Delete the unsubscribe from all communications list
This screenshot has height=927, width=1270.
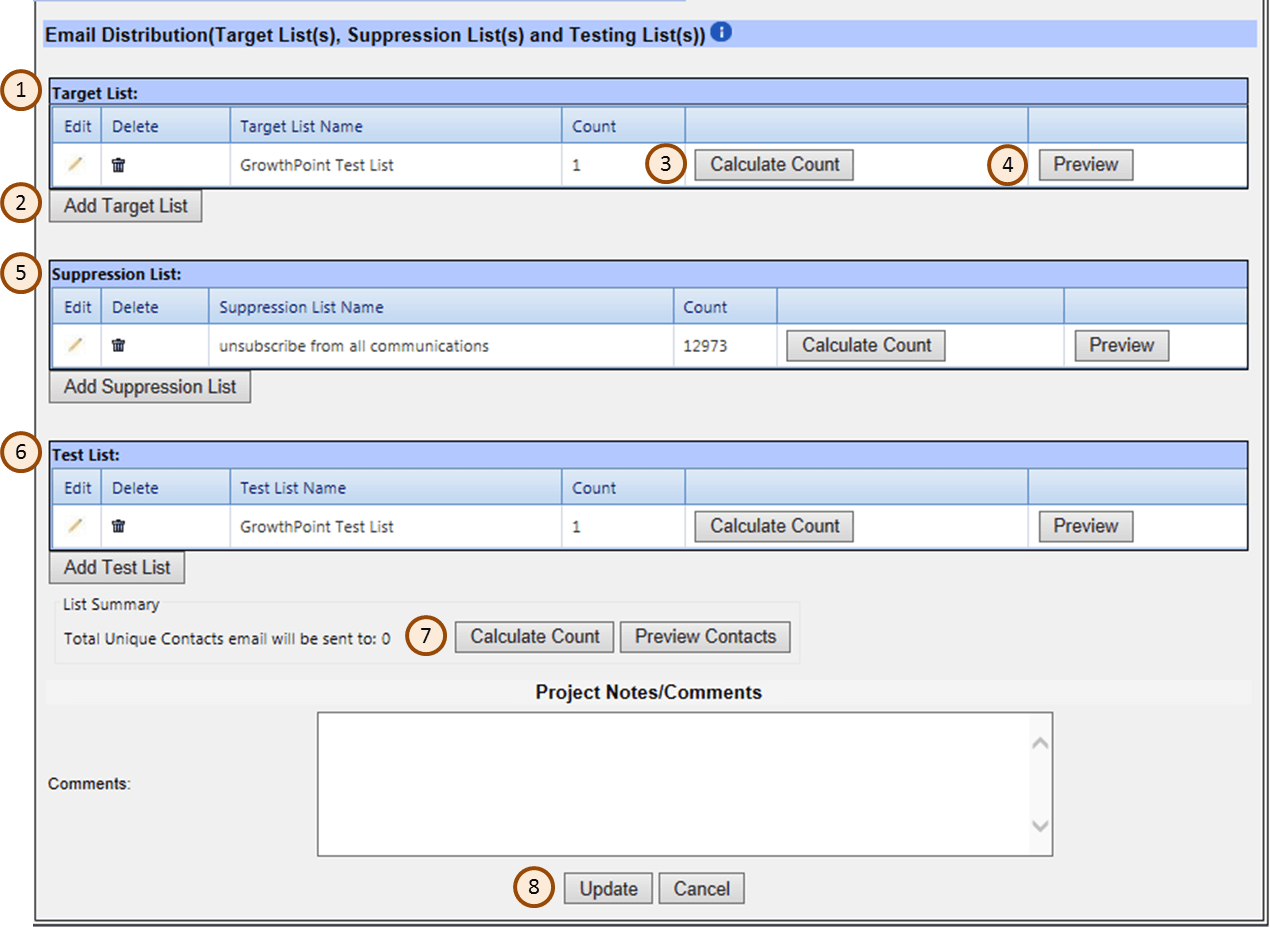coord(118,345)
